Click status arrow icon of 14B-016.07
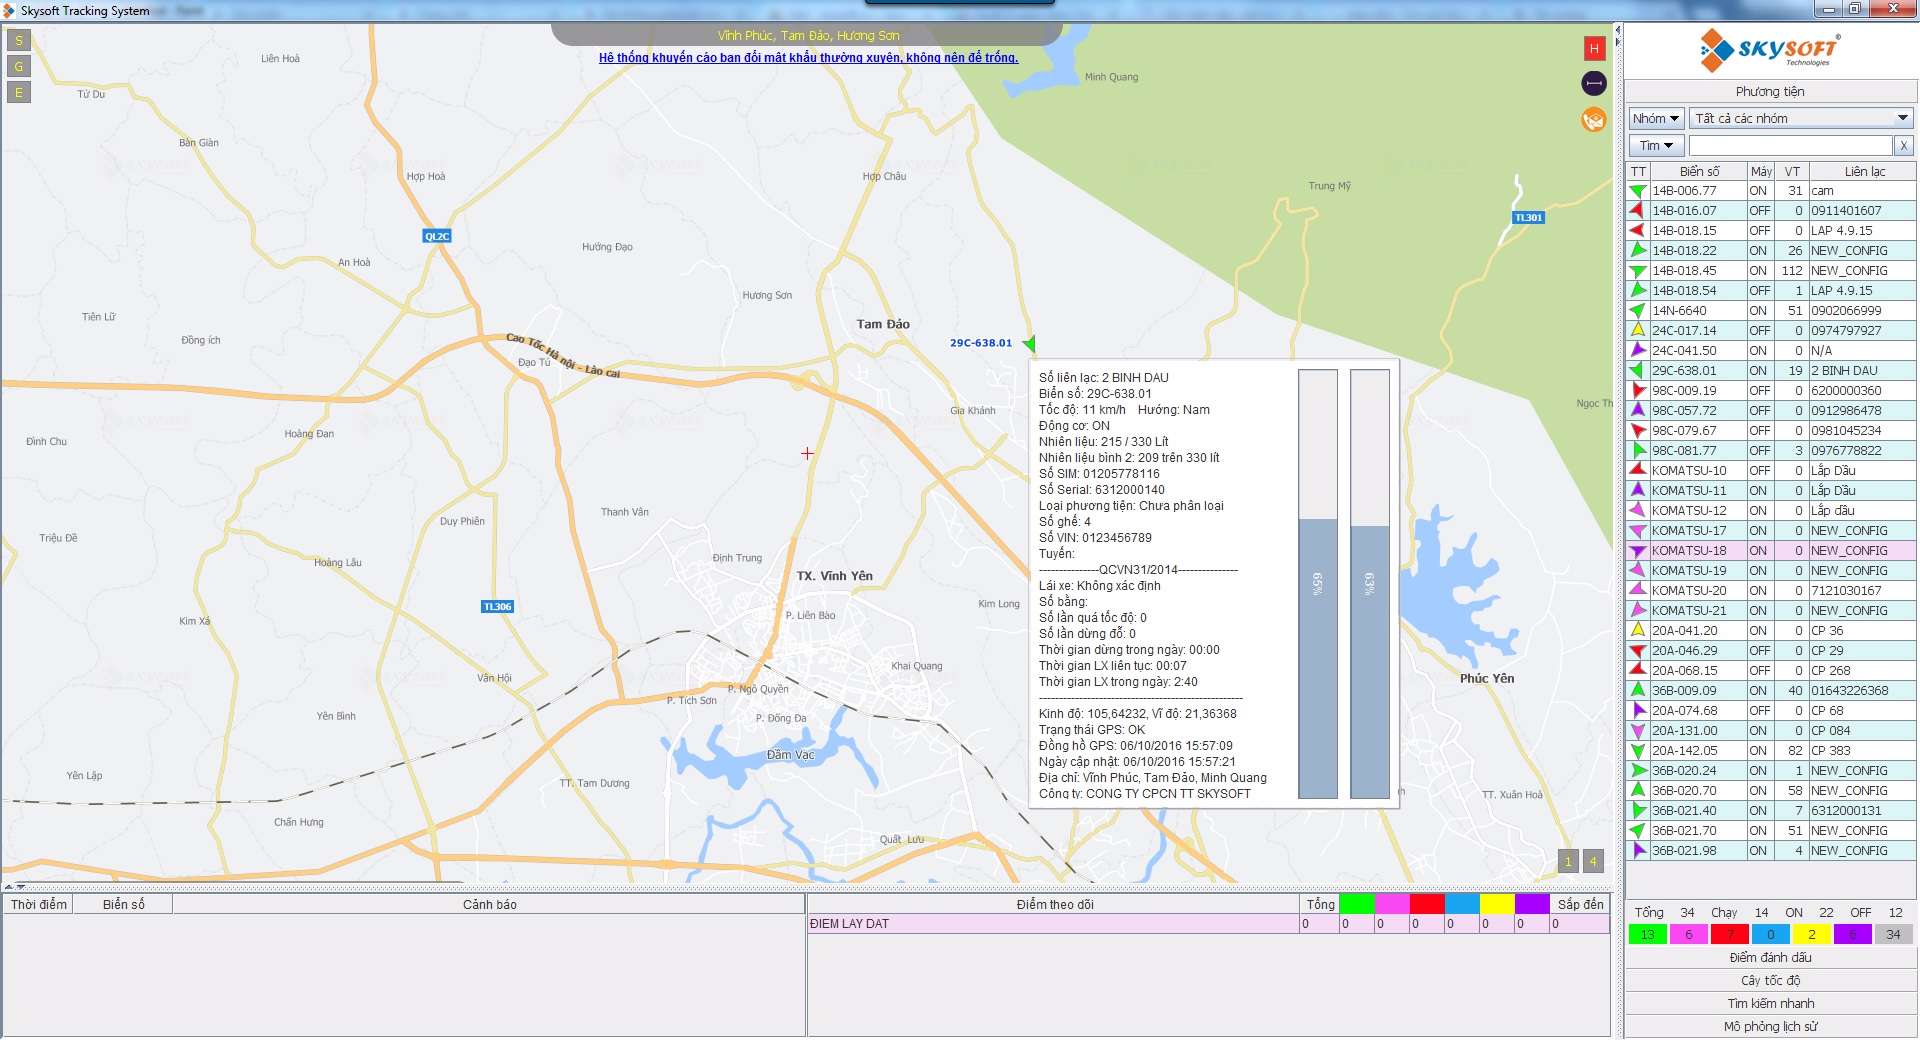Viewport: 1920px width, 1040px height. tap(1638, 210)
